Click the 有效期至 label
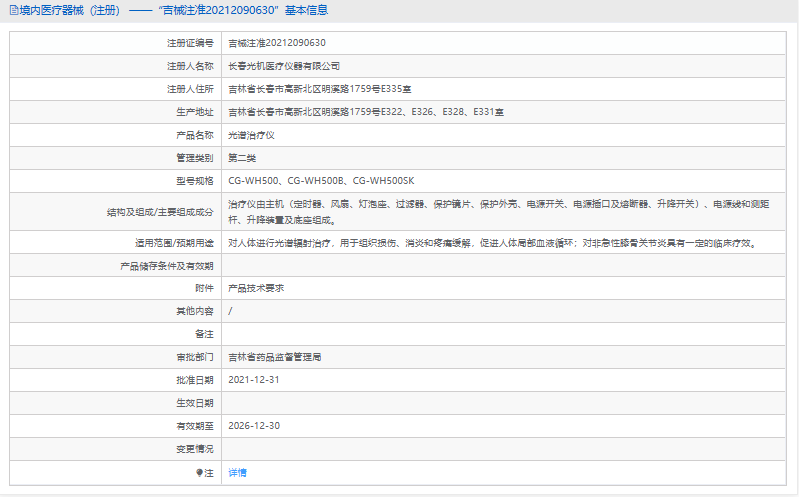 [195, 426]
